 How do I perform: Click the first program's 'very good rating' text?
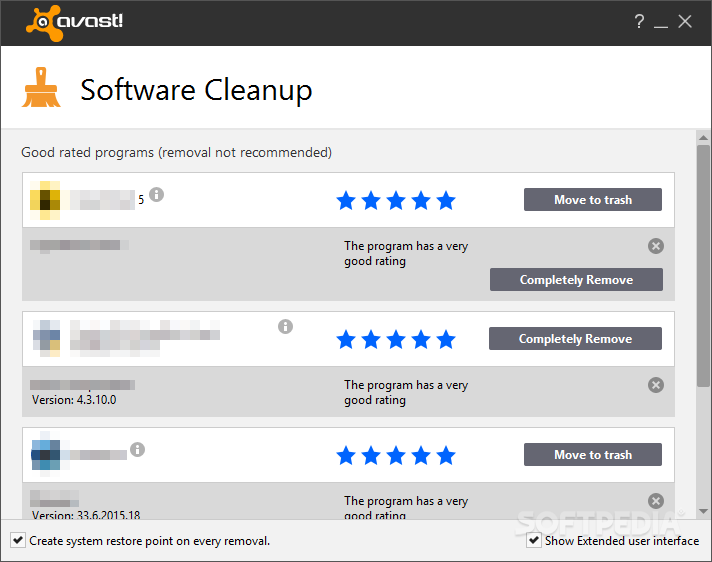(x=406, y=253)
